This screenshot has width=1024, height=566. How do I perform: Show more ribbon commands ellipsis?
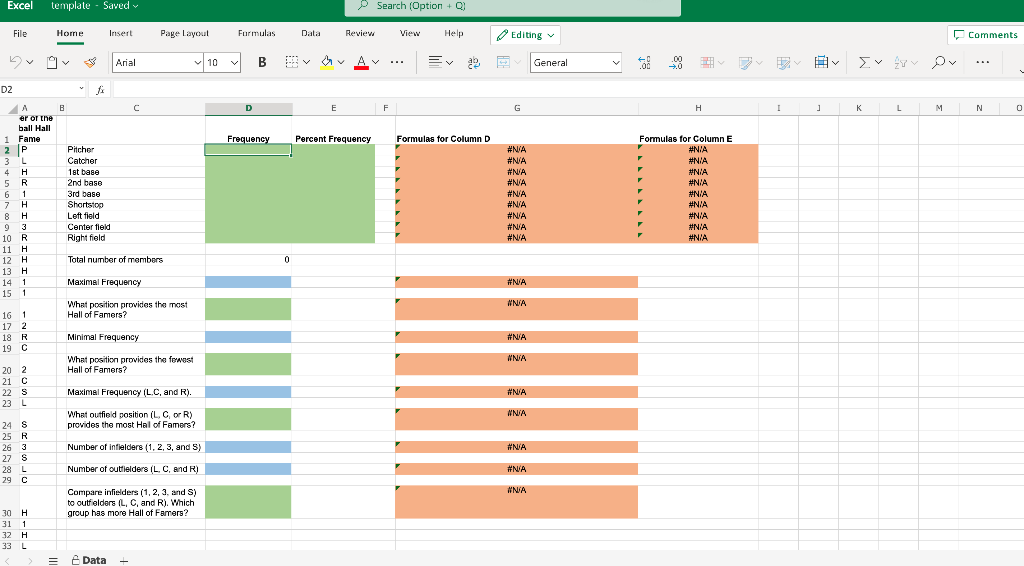982,62
